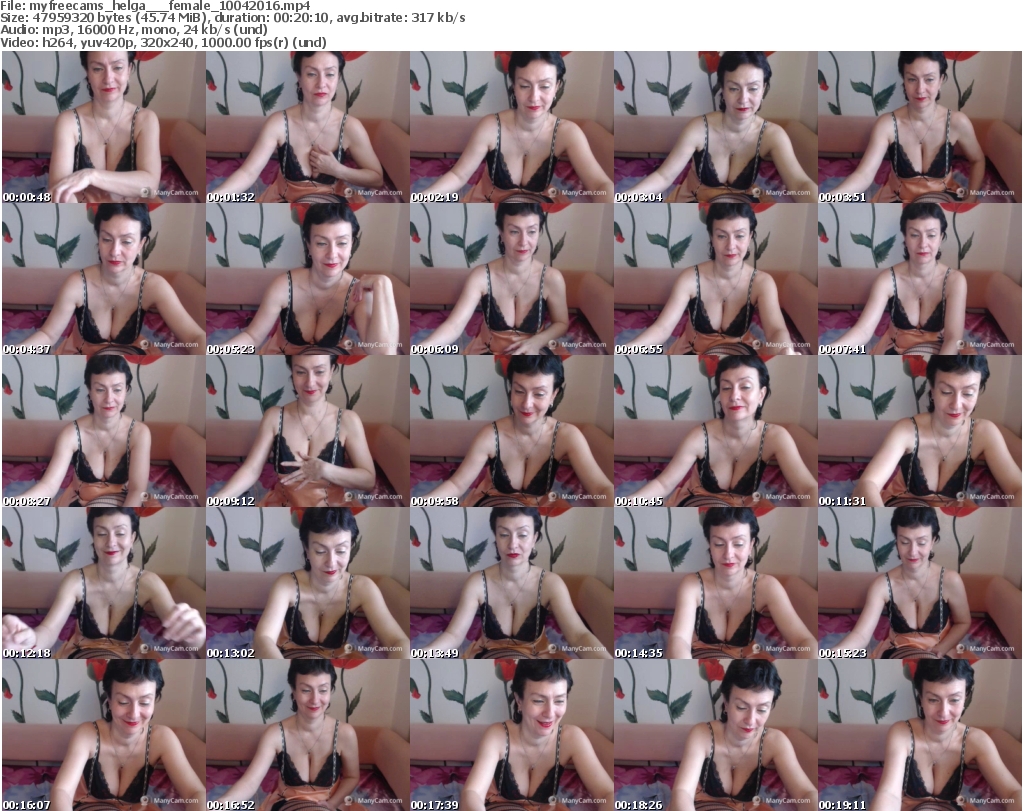Select the 00:16:07 frame
The height and width of the screenshot is (811, 1024).
click(104, 735)
